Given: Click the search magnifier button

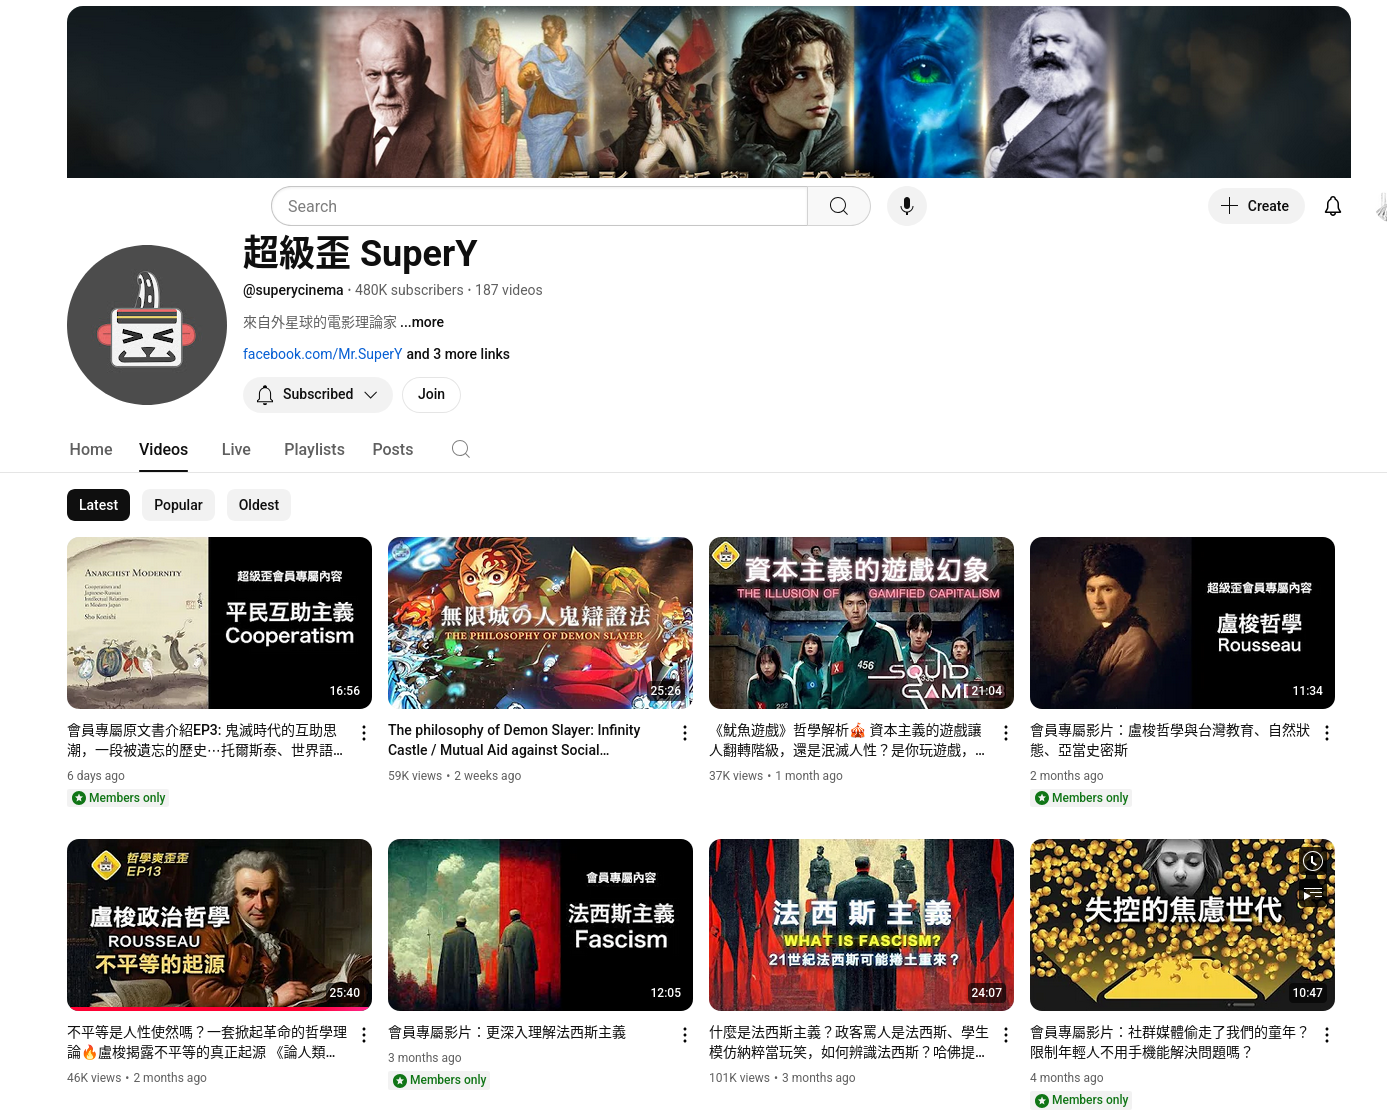Looking at the screenshot, I should (x=838, y=206).
